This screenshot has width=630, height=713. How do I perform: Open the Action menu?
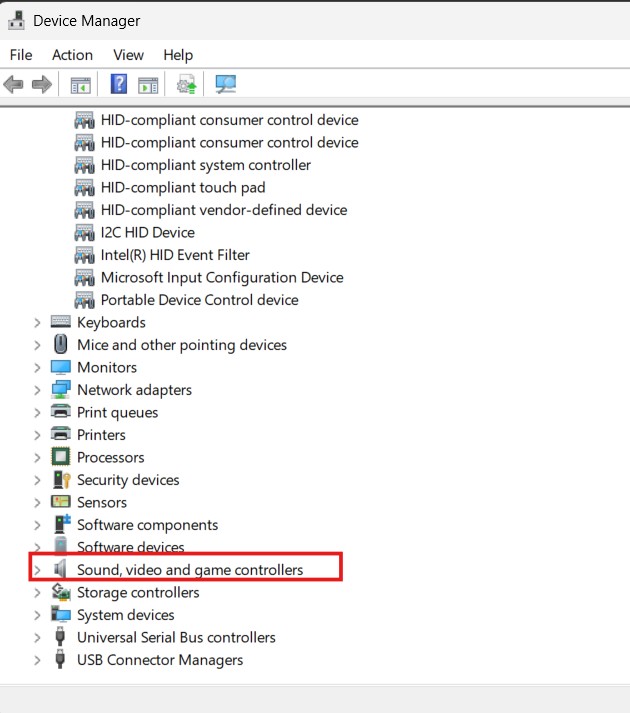72,55
